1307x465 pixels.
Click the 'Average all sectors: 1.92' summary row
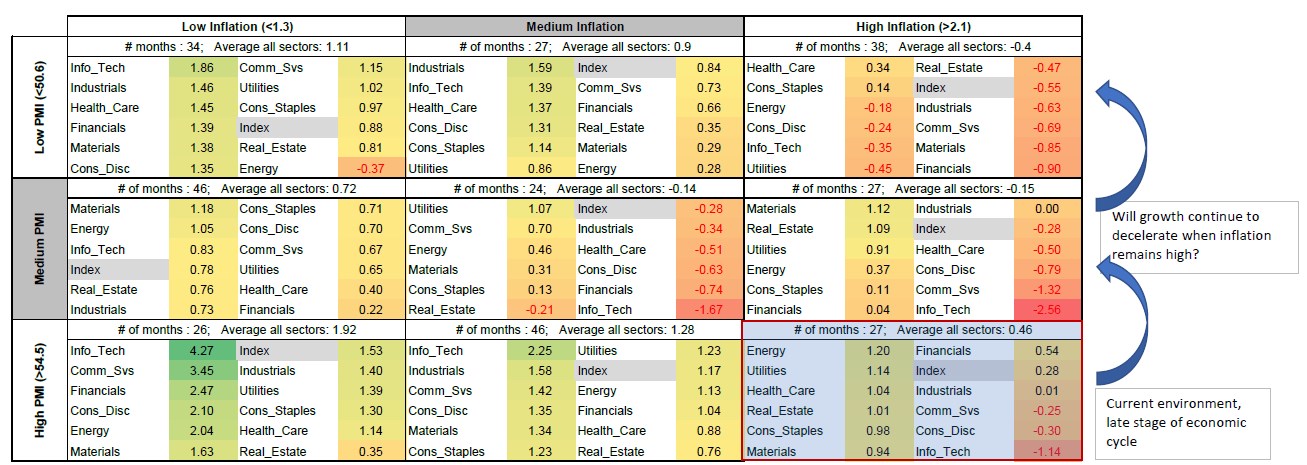[x=236, y=330]
